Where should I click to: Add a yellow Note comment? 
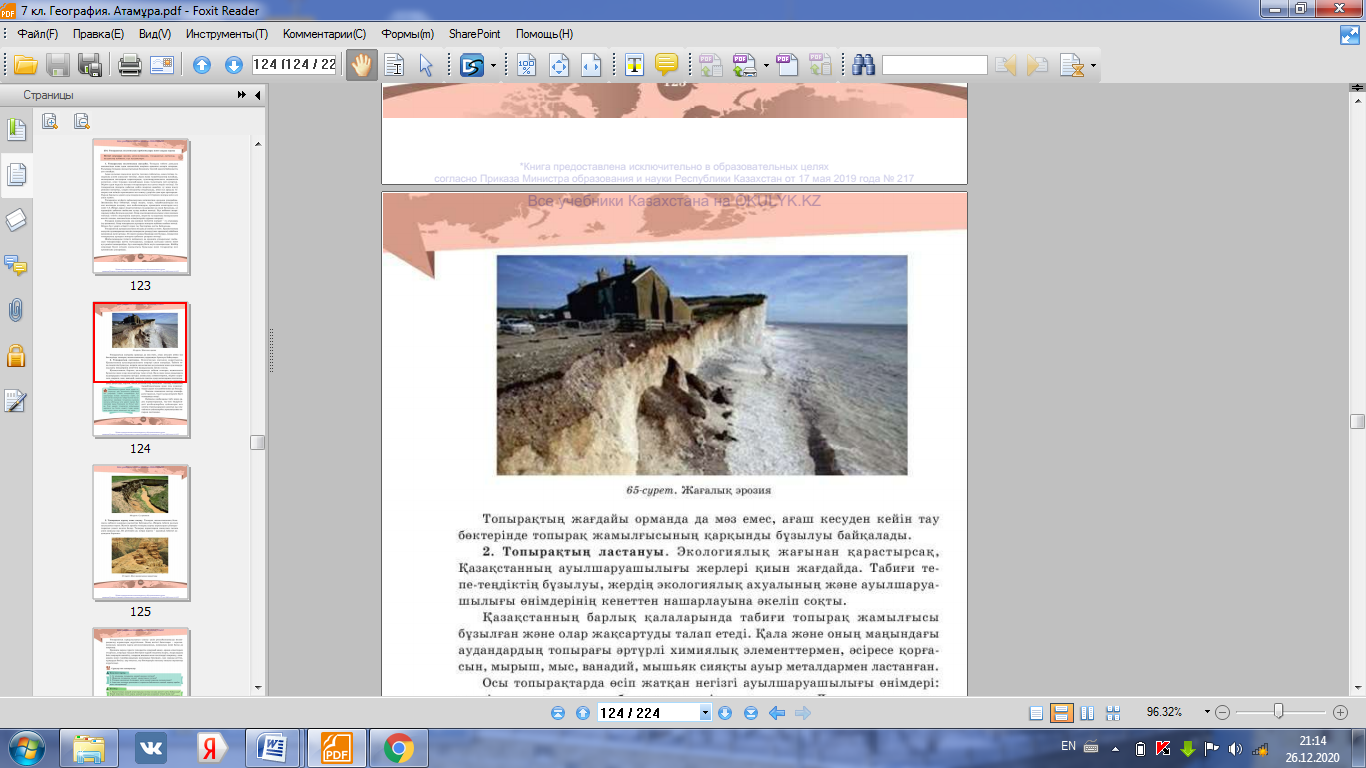[666, 66]
